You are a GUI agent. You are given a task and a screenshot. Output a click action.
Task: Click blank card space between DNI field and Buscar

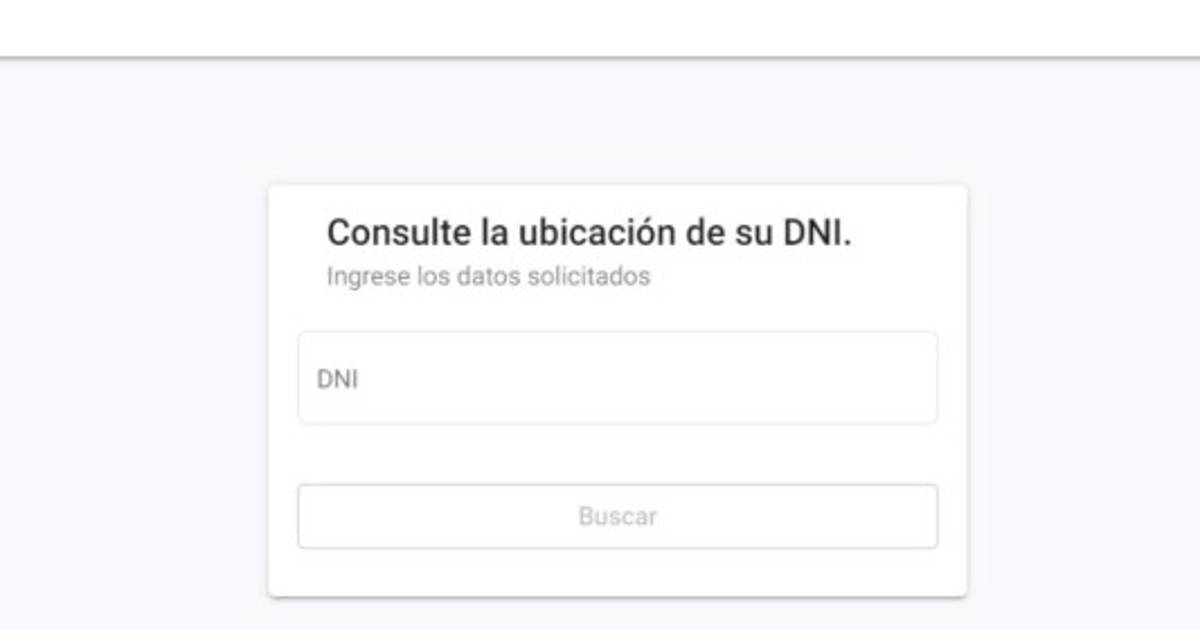(x=618, y=454)
